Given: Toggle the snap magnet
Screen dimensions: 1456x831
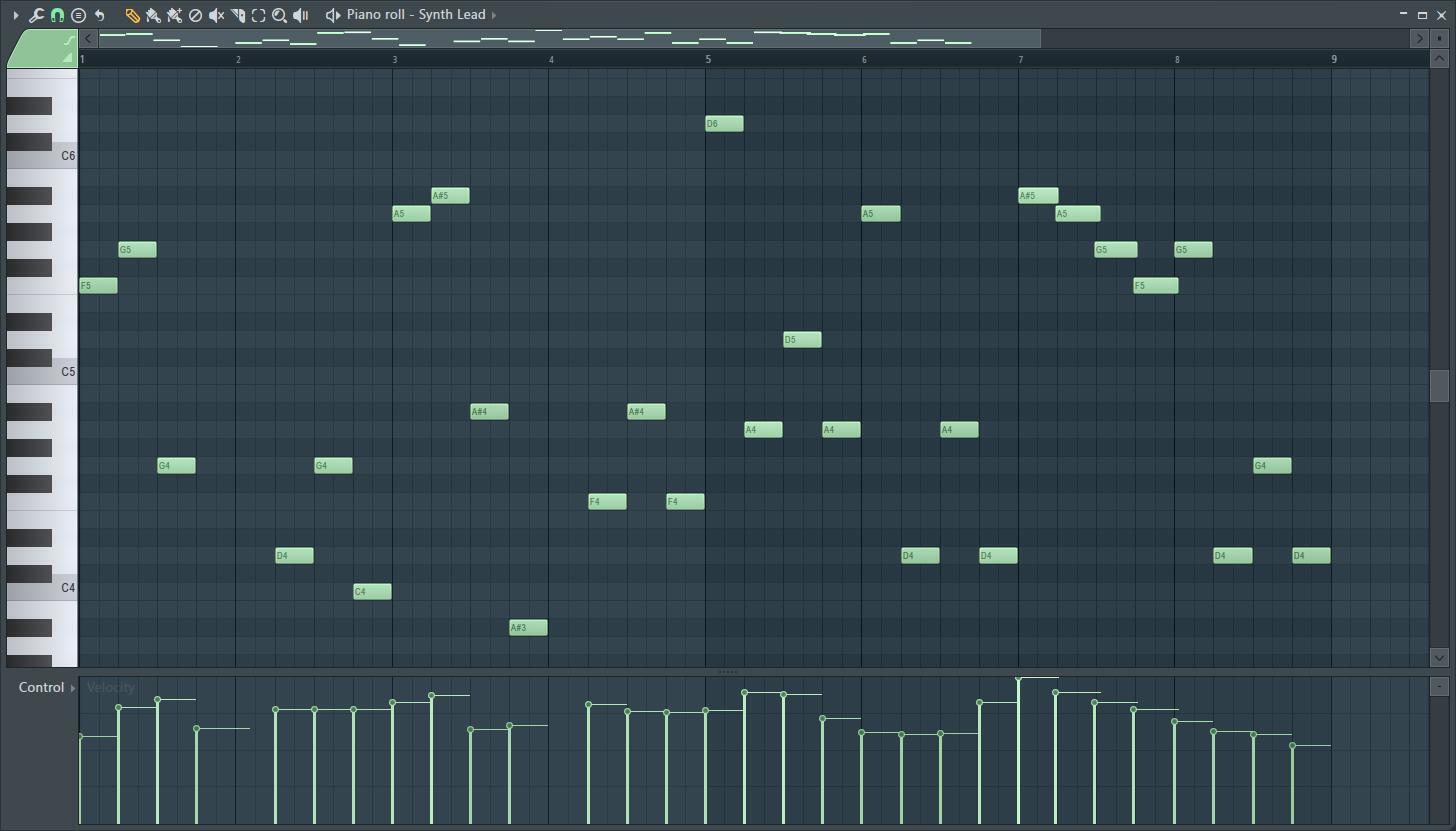Looking at the screenshot, I should coord(58,14).
